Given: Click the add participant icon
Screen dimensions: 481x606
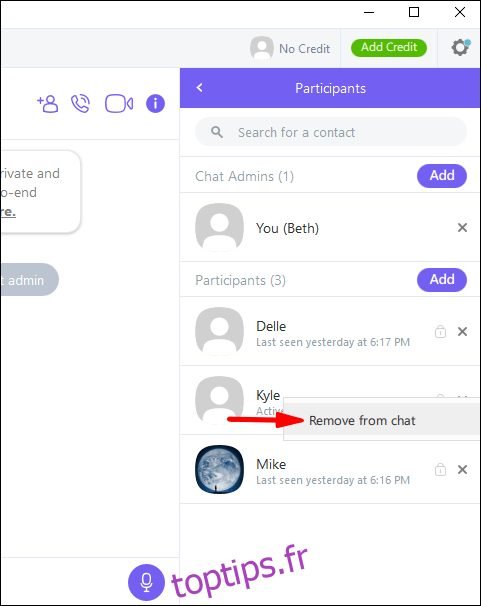Looking at the screenshot, I should pos(48,104).
